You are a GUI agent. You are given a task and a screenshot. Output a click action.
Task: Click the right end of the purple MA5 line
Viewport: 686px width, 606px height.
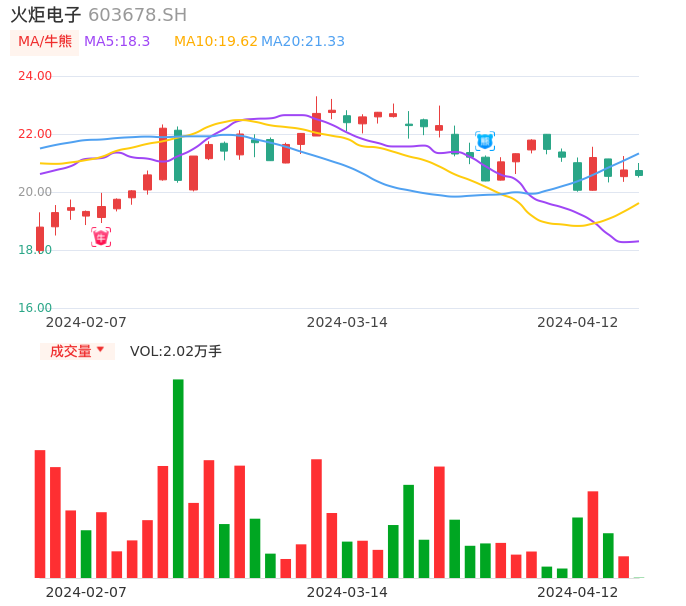point(636,241)
